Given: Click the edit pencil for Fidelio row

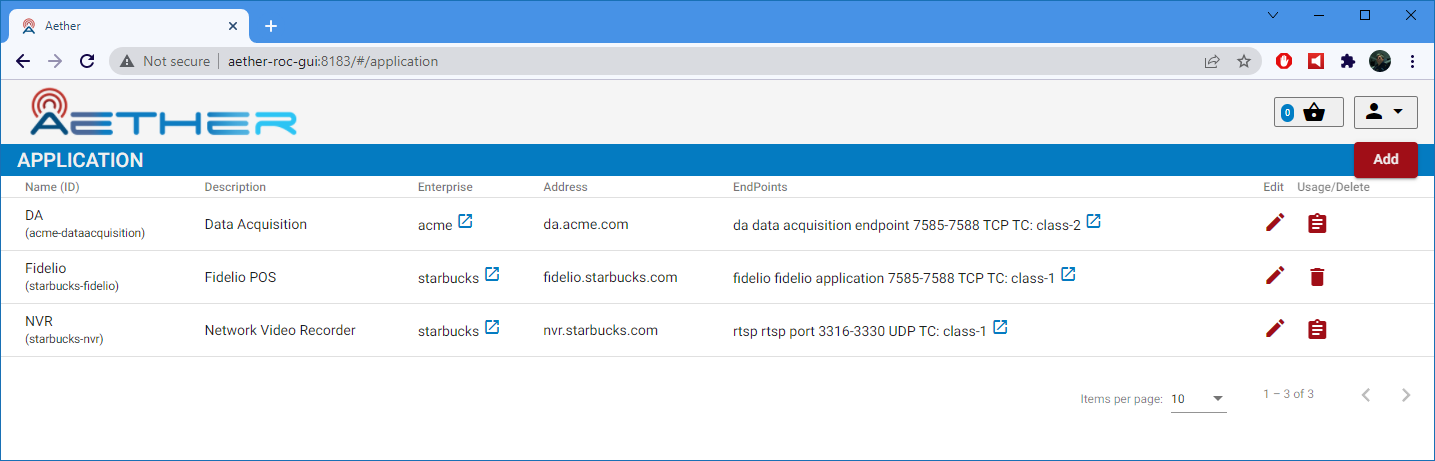Looking at the screenshot, I should click(1274, 276).
